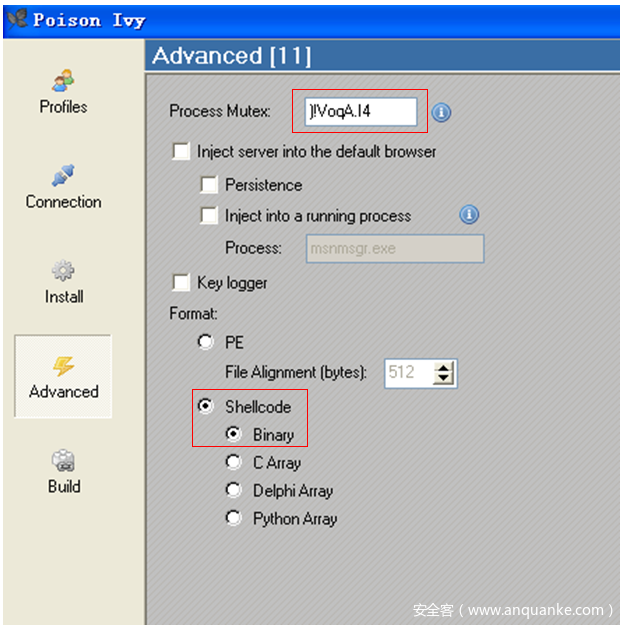Select Binary shellcode output
This screenshot has width=629, height=629.
234,435
